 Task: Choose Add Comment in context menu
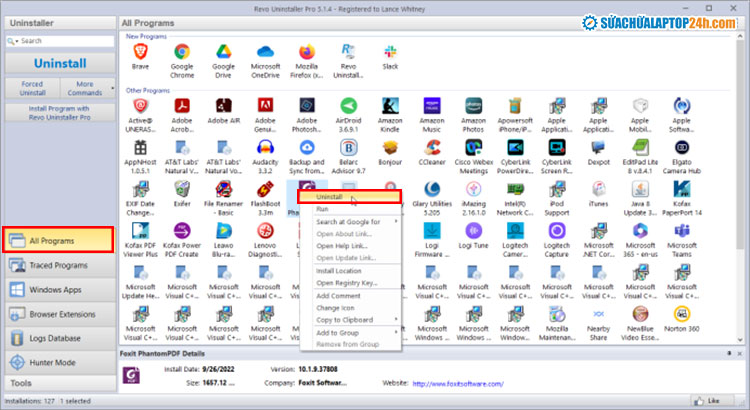pyautogui.click(x=350, y=296)
